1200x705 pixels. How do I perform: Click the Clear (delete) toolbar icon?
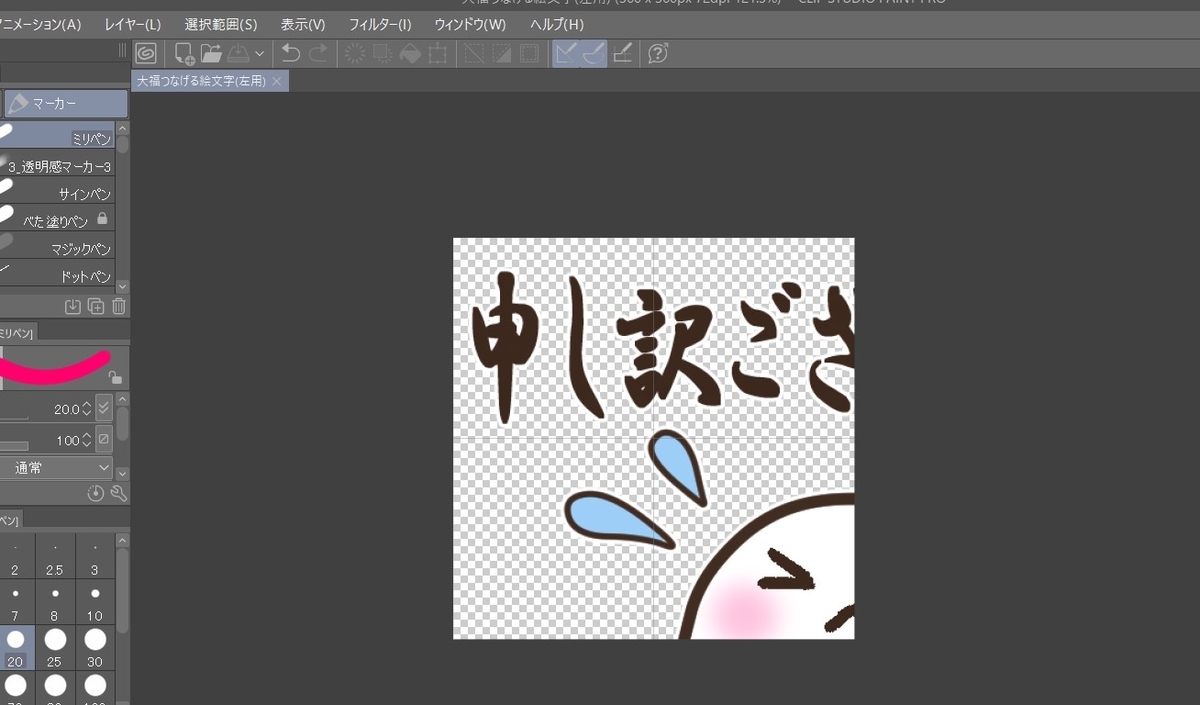(355, 53)
